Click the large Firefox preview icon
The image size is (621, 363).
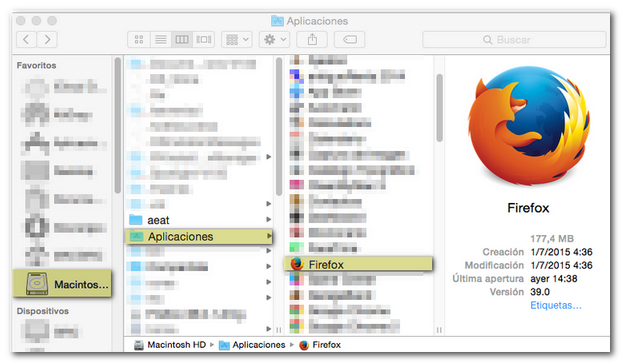point(529,125)
